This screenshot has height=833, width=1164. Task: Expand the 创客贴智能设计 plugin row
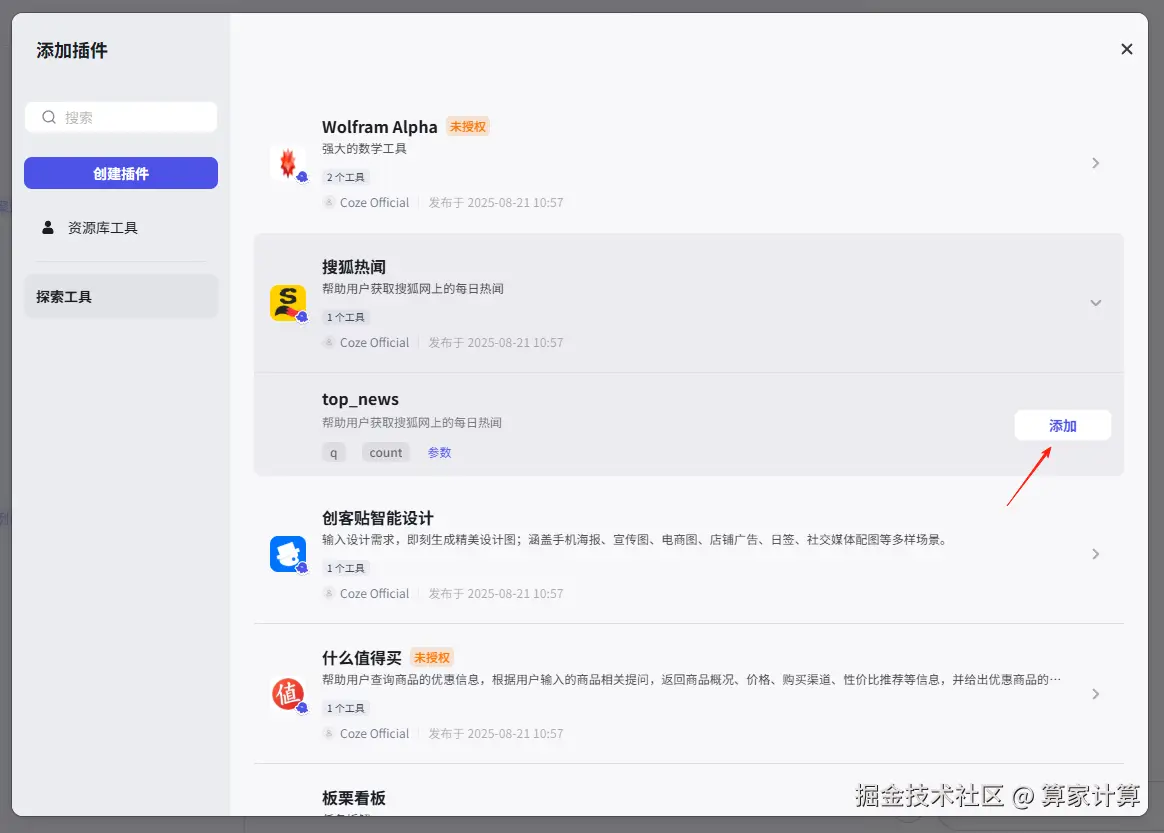click(x=1095, y=554)
